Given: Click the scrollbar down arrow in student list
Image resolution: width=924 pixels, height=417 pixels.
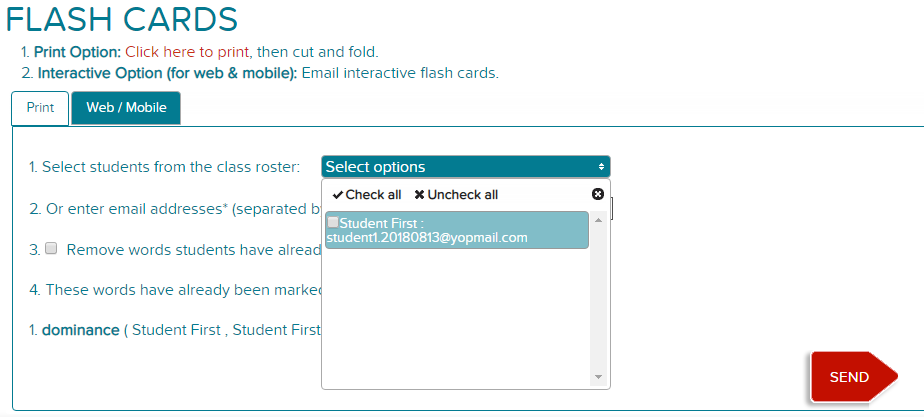Looking at the screenshot, I should pos(598,377).
